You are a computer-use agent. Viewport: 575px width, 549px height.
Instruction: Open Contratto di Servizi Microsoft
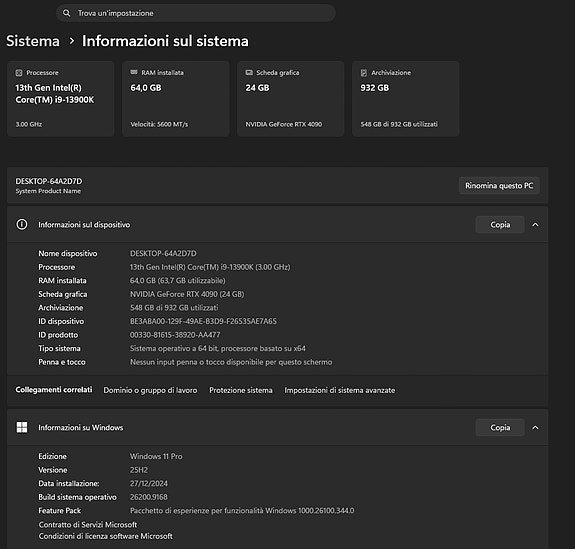pyautogui.click(x=88, y=524)
